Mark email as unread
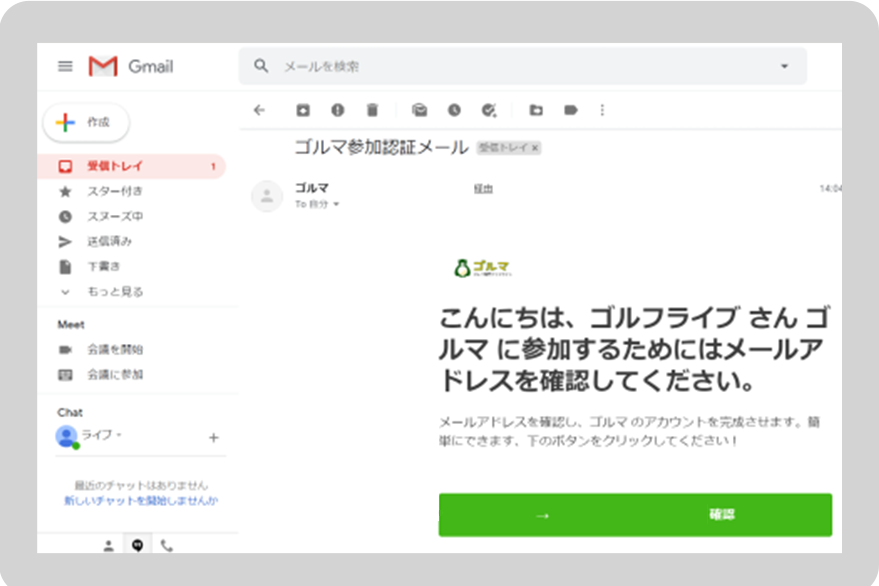This screenshot has height=586, width=879. pos(420,110)
